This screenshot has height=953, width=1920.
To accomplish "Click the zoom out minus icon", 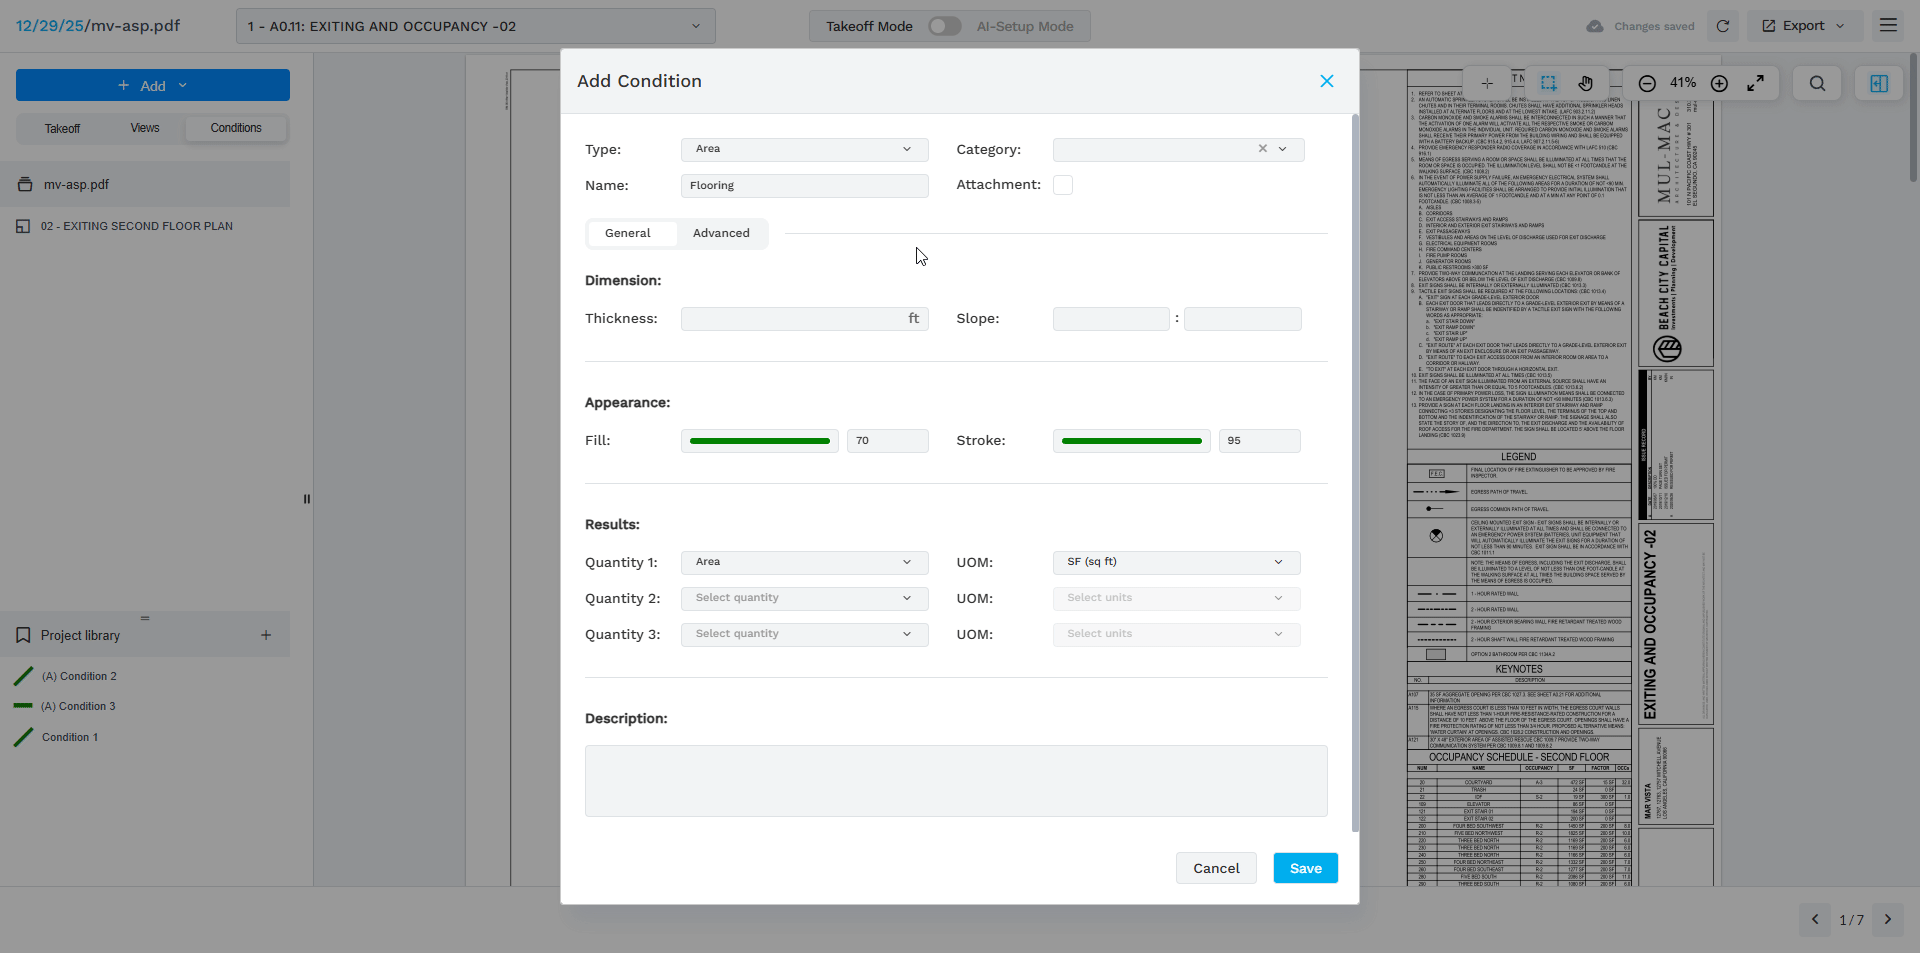I will coord(1647,84).
